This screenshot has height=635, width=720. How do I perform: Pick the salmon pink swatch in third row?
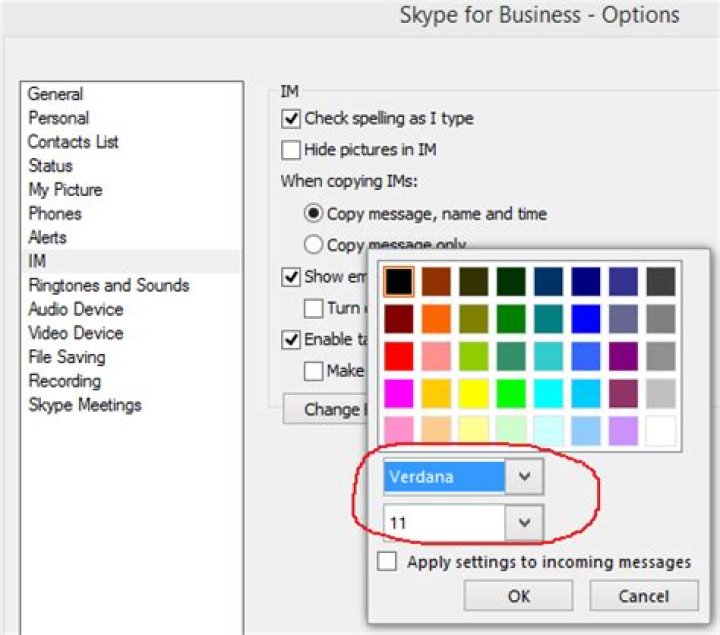click(436, 356)
